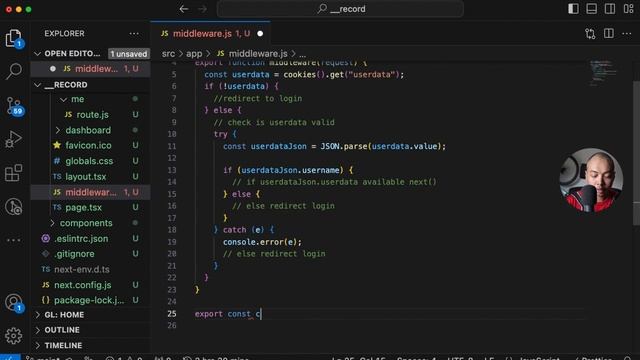Show additional views ellipsis in activity bar

pos(14,240)
